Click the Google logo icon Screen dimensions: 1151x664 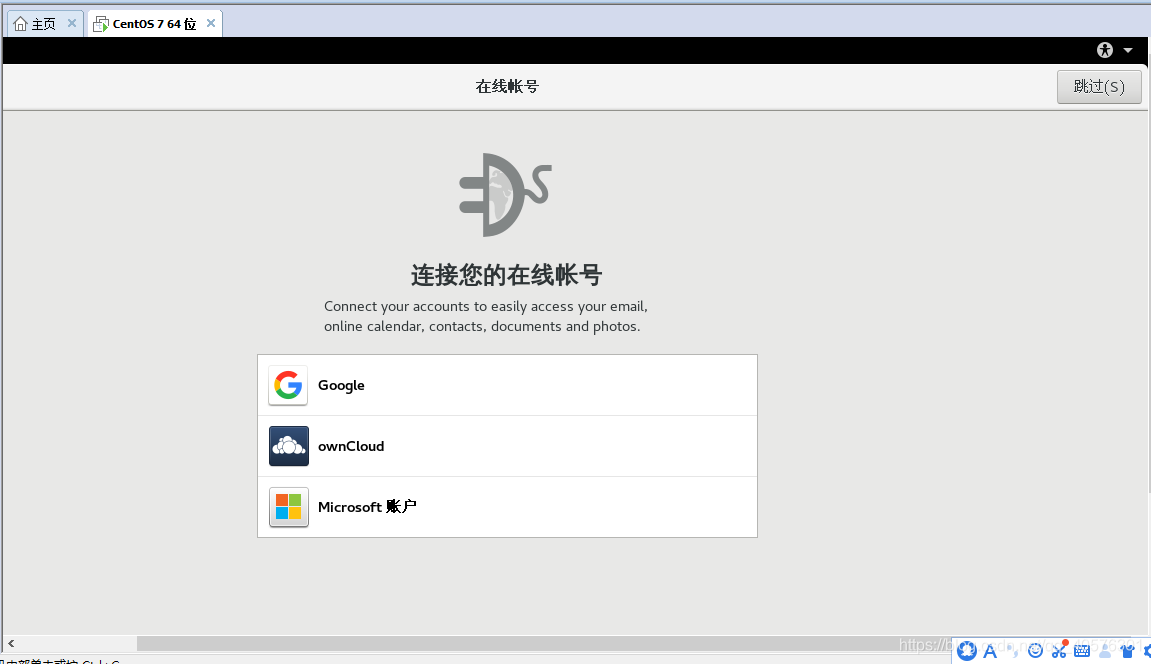tap(288, 385)
